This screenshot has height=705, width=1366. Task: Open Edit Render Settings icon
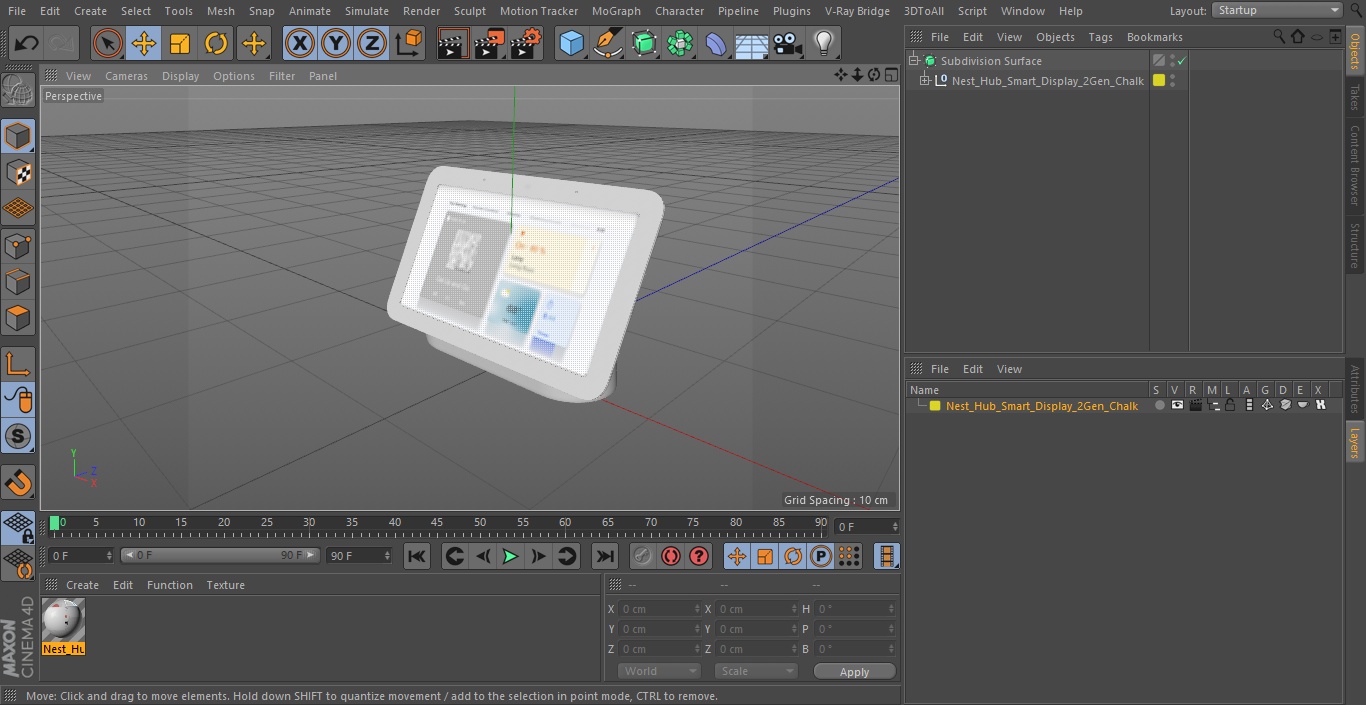[x=526, y=44]
